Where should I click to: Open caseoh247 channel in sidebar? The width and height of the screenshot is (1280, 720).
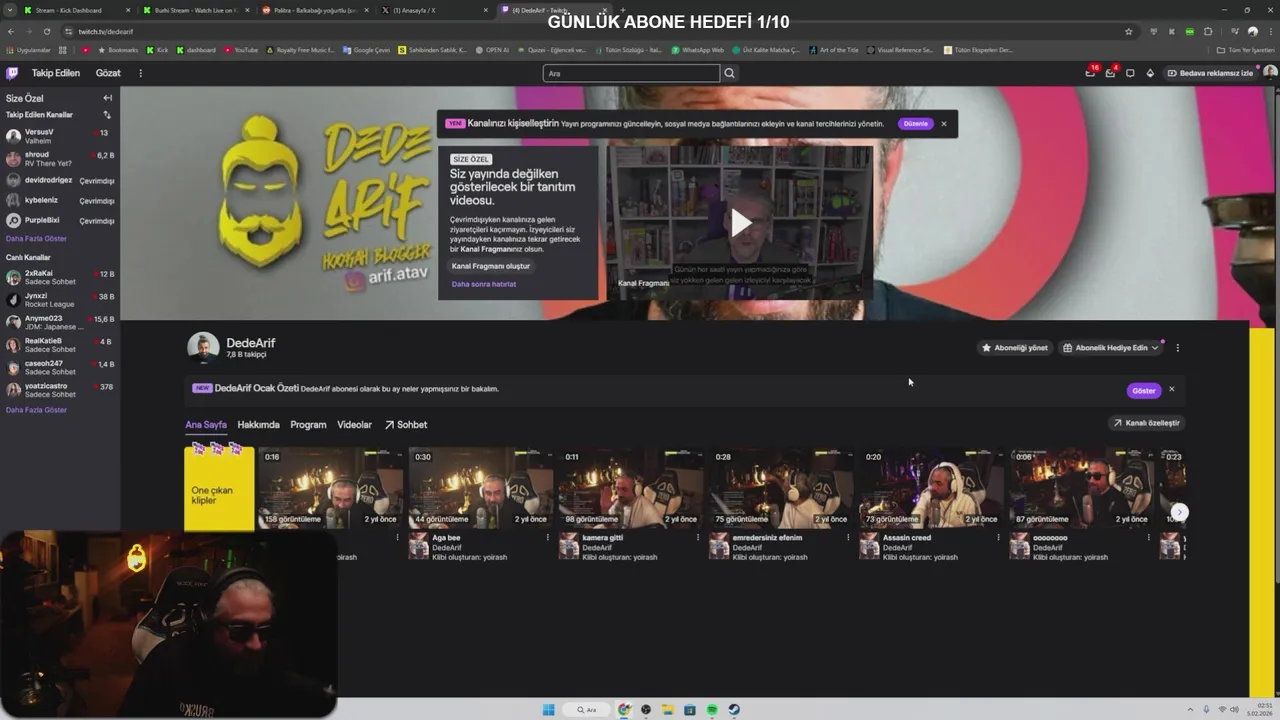click(x=60, y=367)
